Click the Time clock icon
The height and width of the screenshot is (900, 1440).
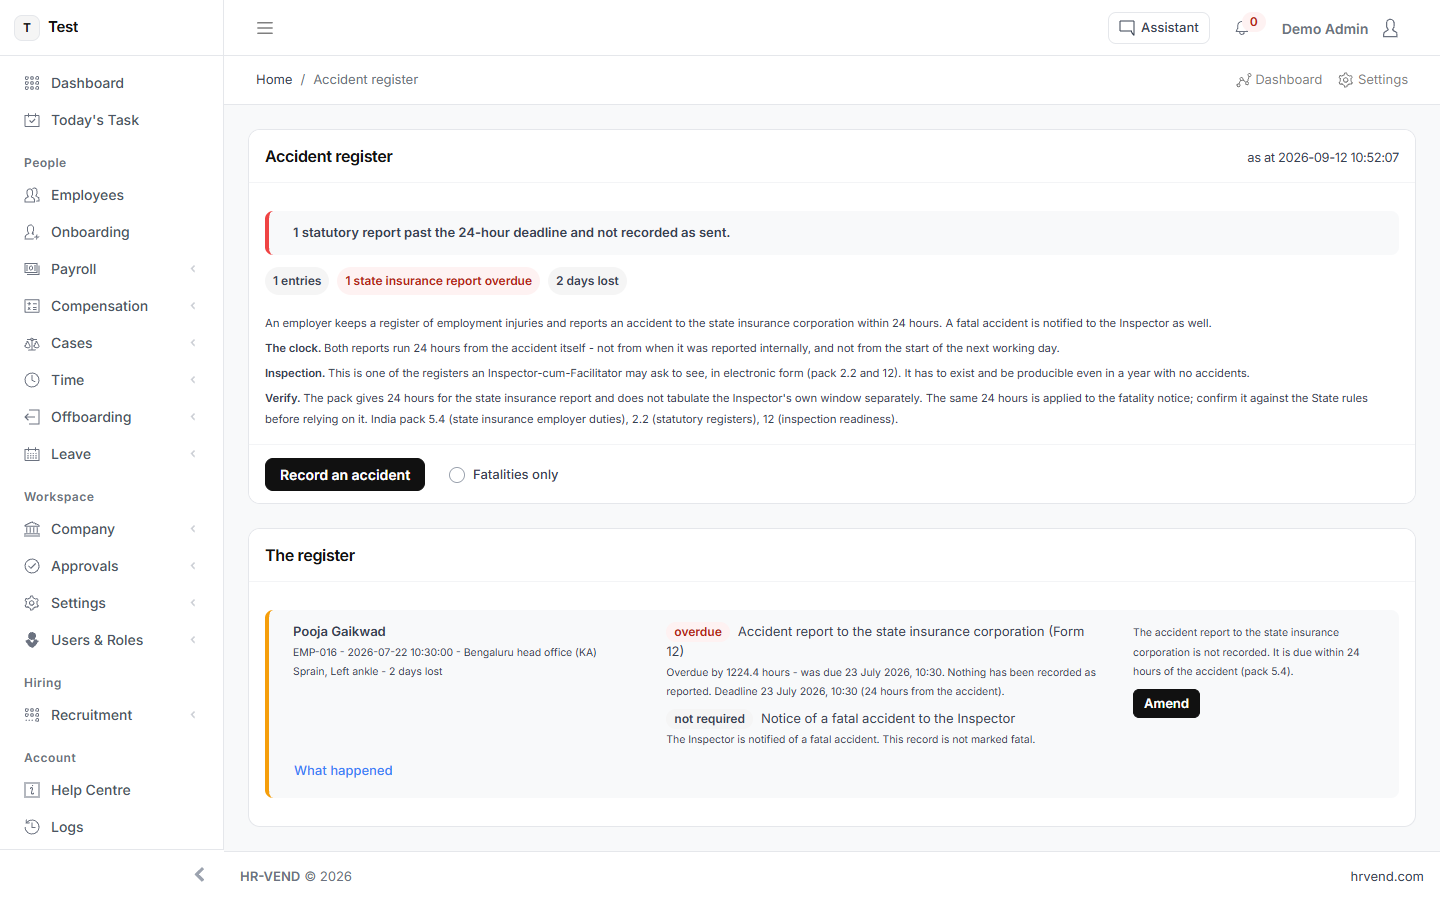click(x=32, y=380)
